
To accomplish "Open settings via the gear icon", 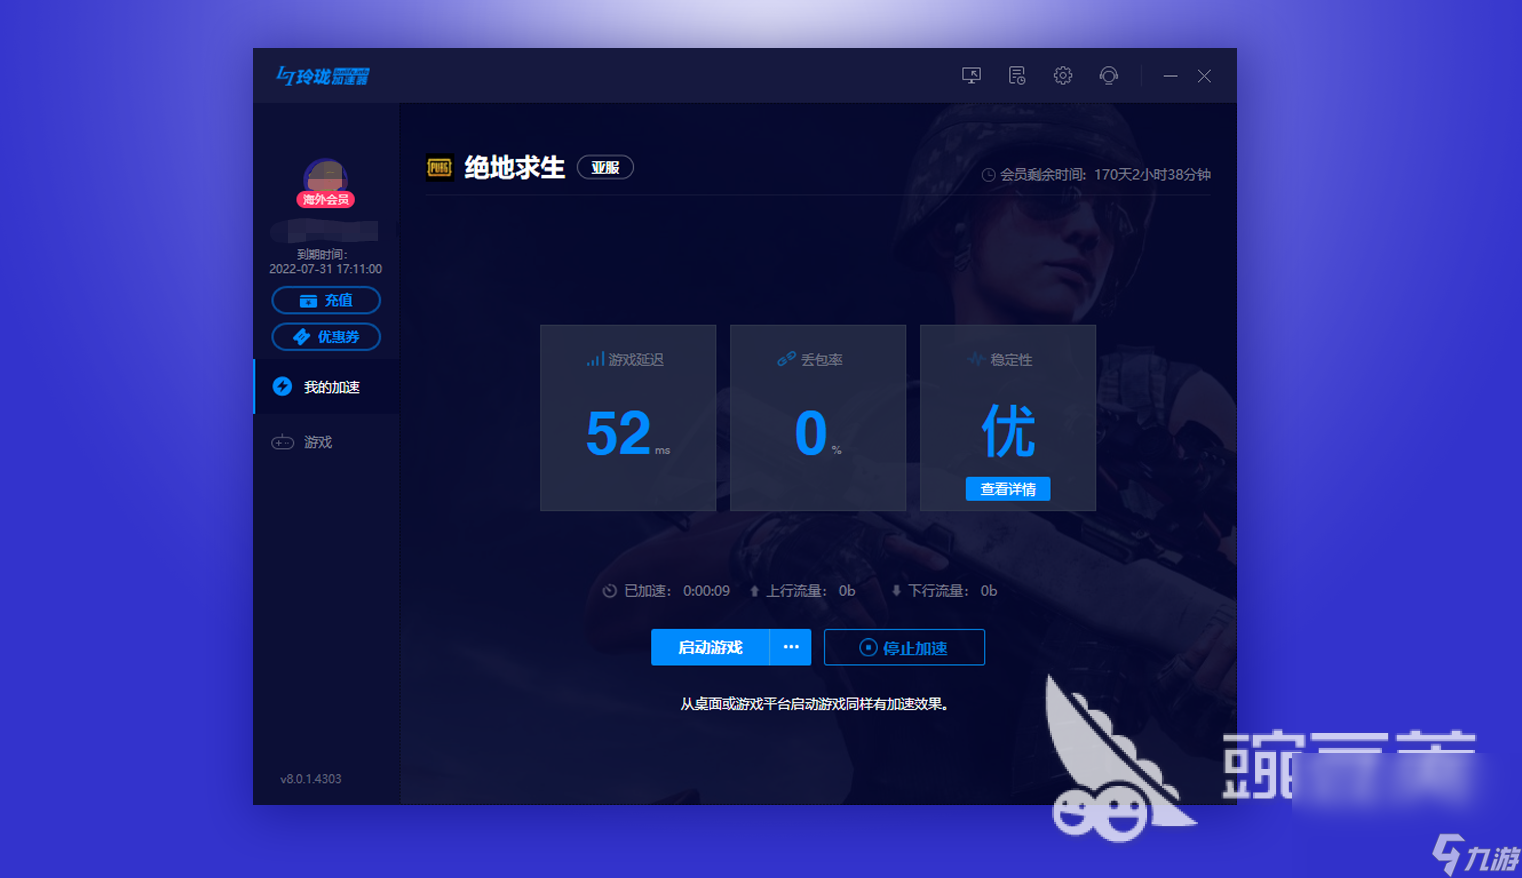I will tap(1063, 76).
